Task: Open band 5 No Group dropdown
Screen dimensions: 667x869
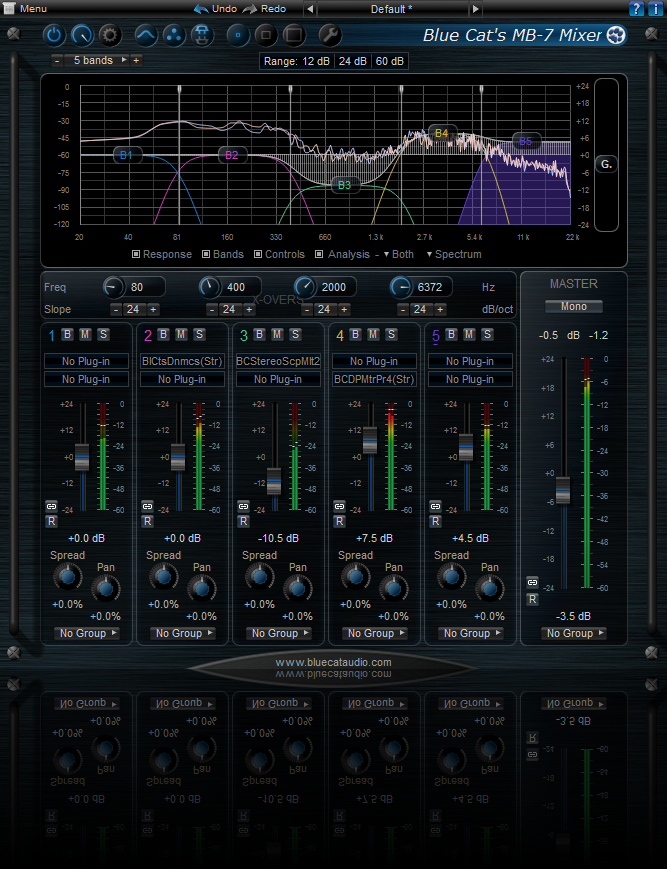Action: 470,633
